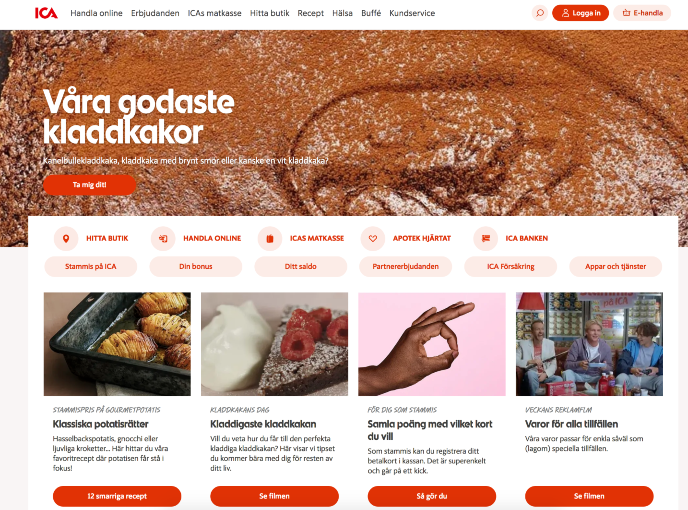Click the Ta mig dit! button
The width and height of the screenshot is (688, 510).
(90, 185)
